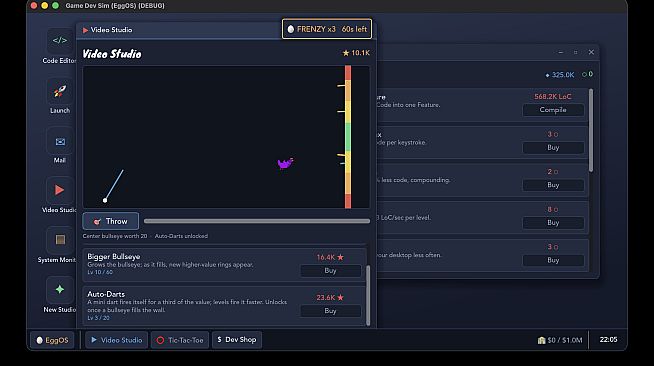Viewport: 654px width, 366px height.
Task: Click the throw power progress bar
Action: click(x=257, y=221)
